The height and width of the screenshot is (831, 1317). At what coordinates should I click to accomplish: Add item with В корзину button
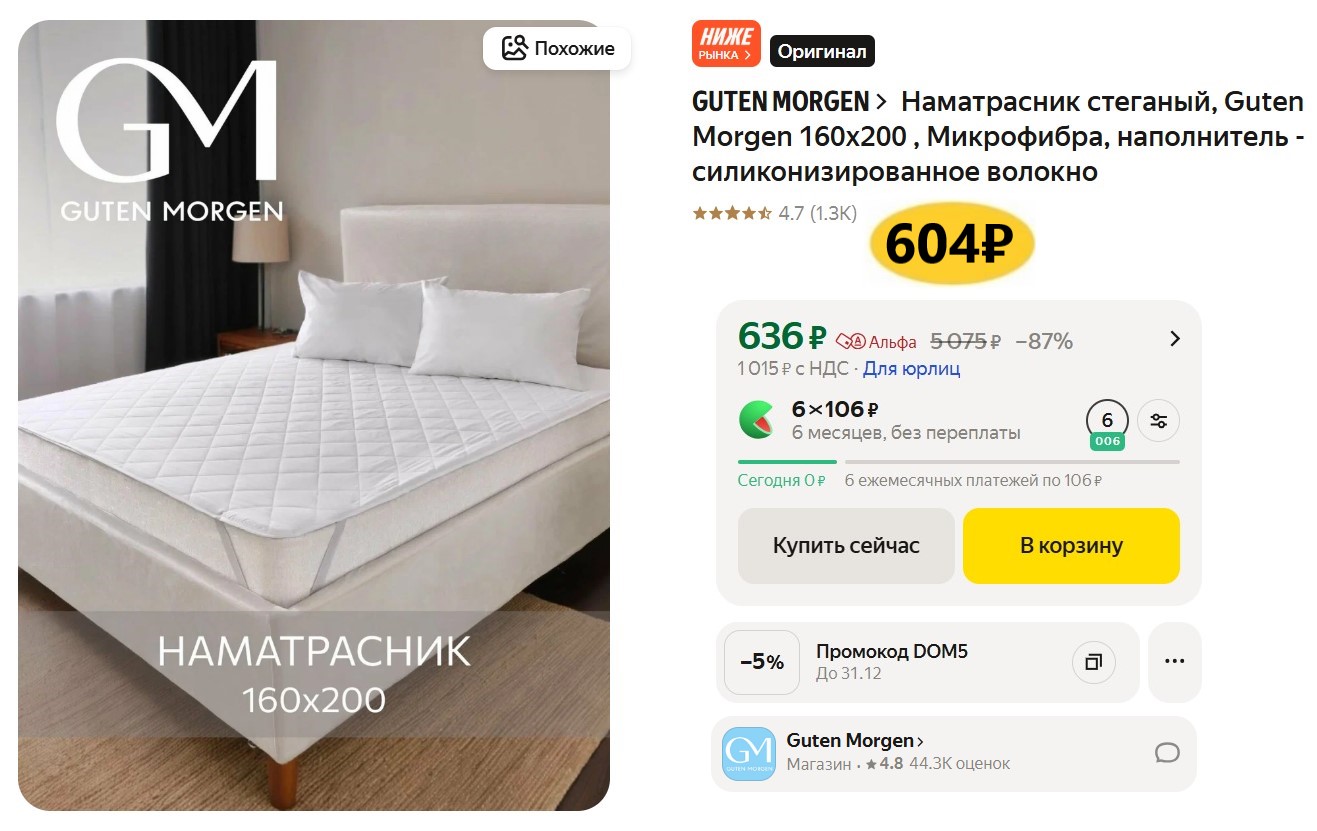coord(1071,546)
